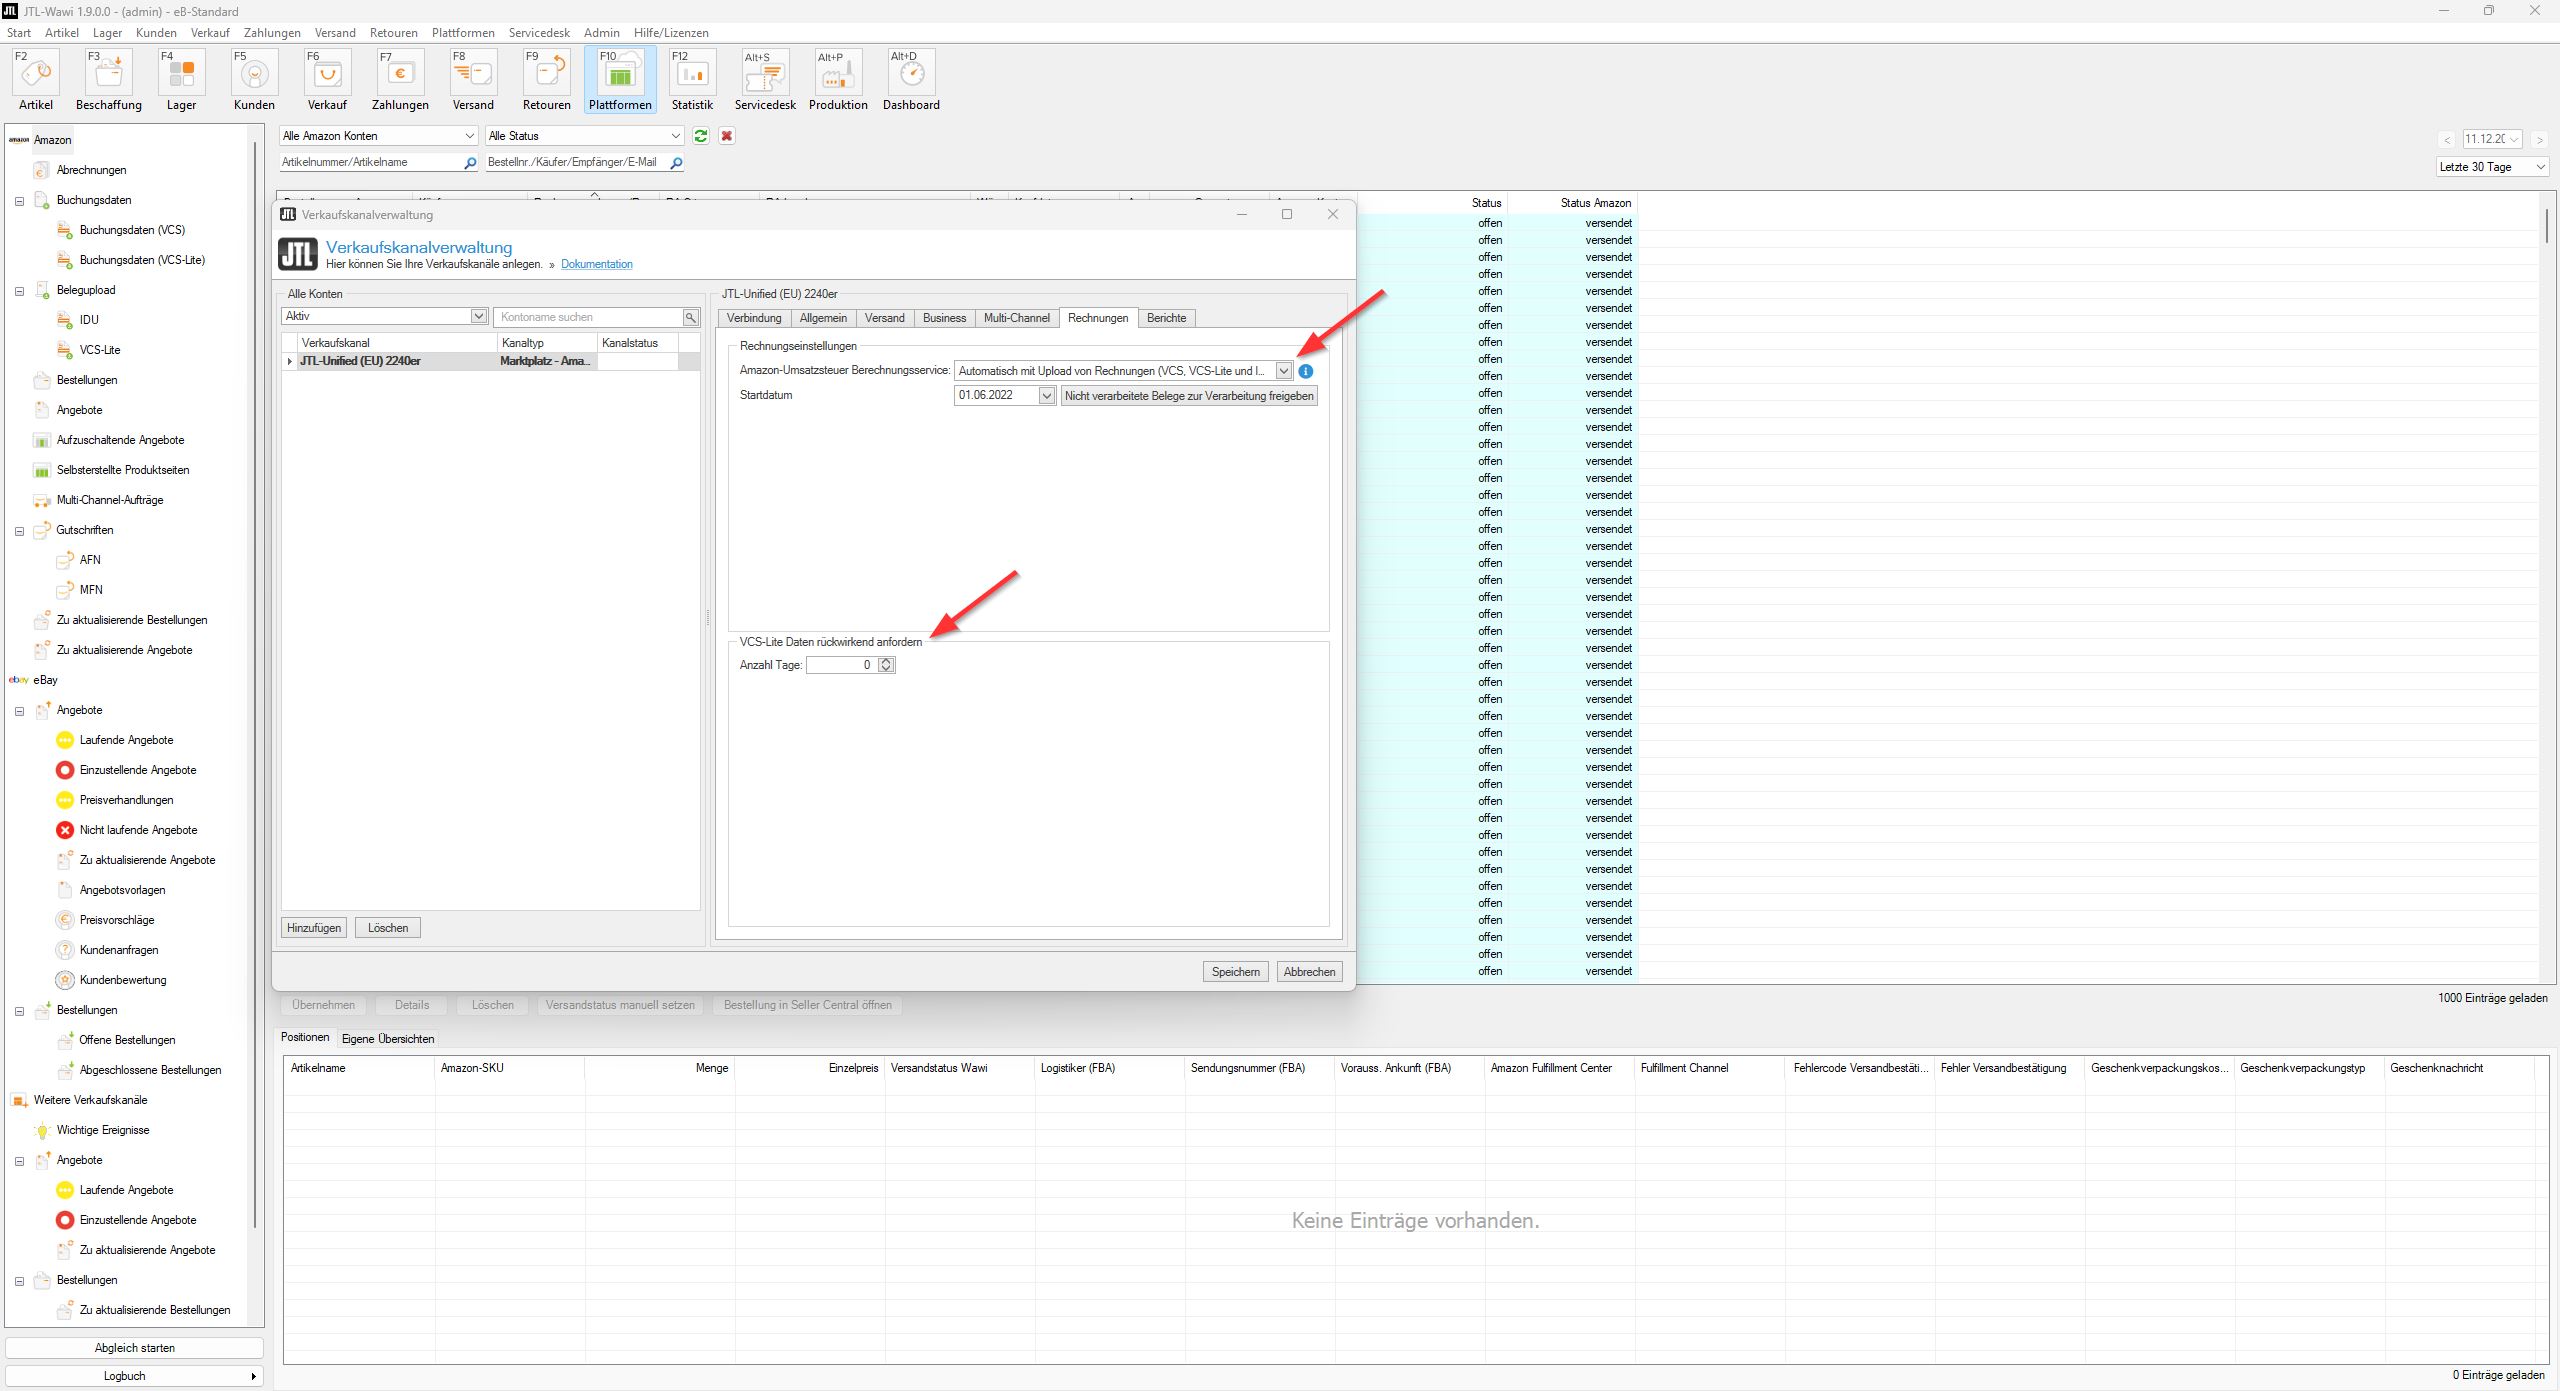Open the Zahlungen toolbar module

(x=400, y=81)
